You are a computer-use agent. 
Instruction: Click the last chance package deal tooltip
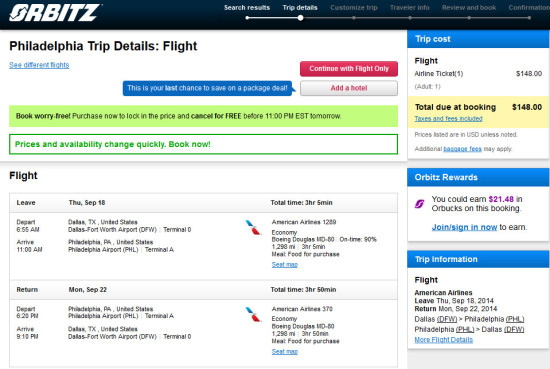coord(207,88)
